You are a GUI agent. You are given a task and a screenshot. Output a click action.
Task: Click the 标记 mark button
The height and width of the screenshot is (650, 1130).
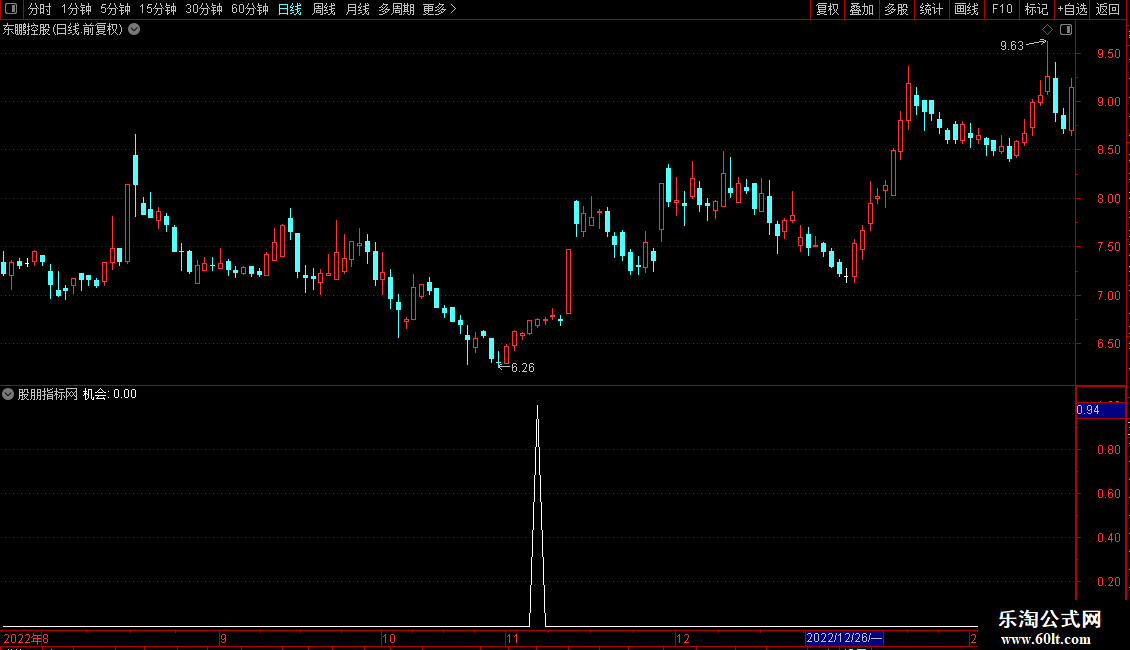tap(1036, 9)
